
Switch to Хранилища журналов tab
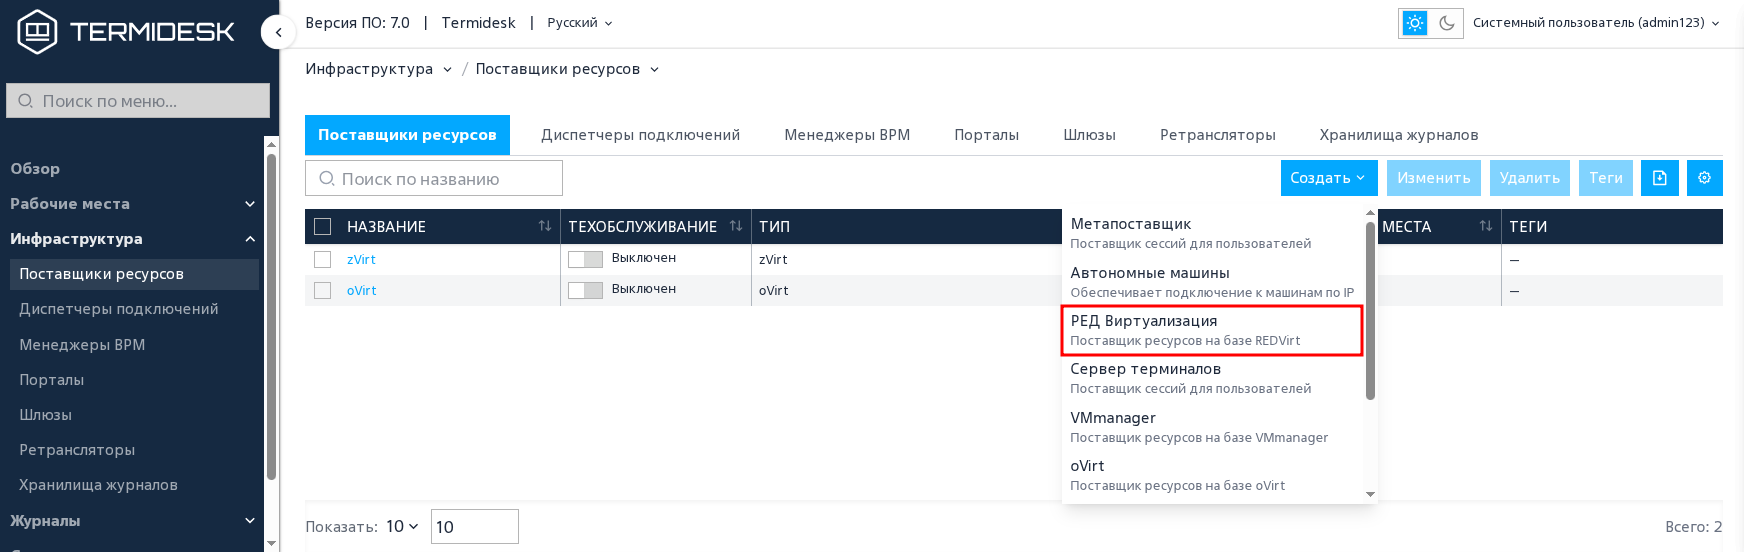pyautogui.click(x=1399, y=135)
